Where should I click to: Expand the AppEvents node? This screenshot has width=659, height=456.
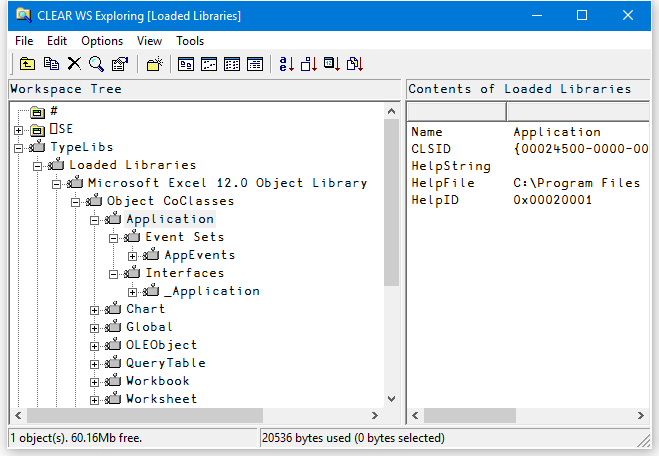[x=134, y=255]
